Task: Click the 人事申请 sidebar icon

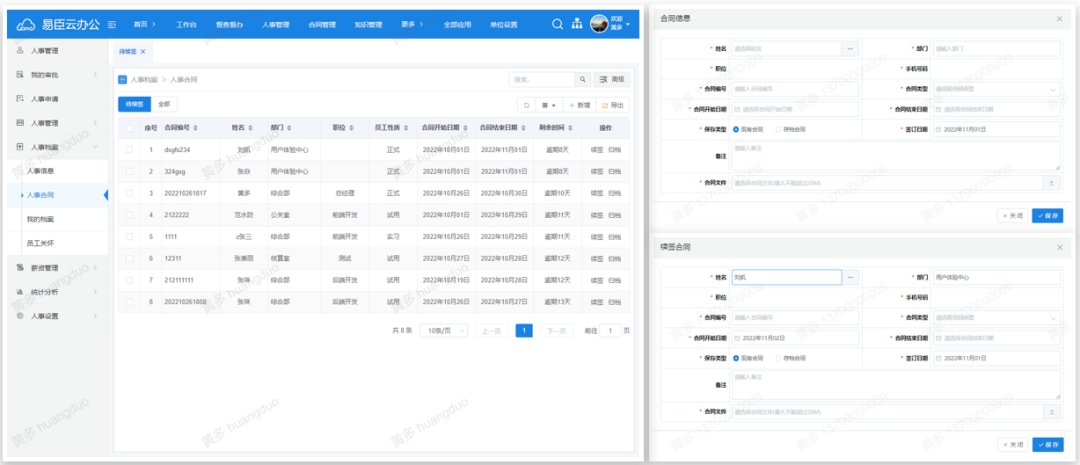Action: click(x=20, y=99)
